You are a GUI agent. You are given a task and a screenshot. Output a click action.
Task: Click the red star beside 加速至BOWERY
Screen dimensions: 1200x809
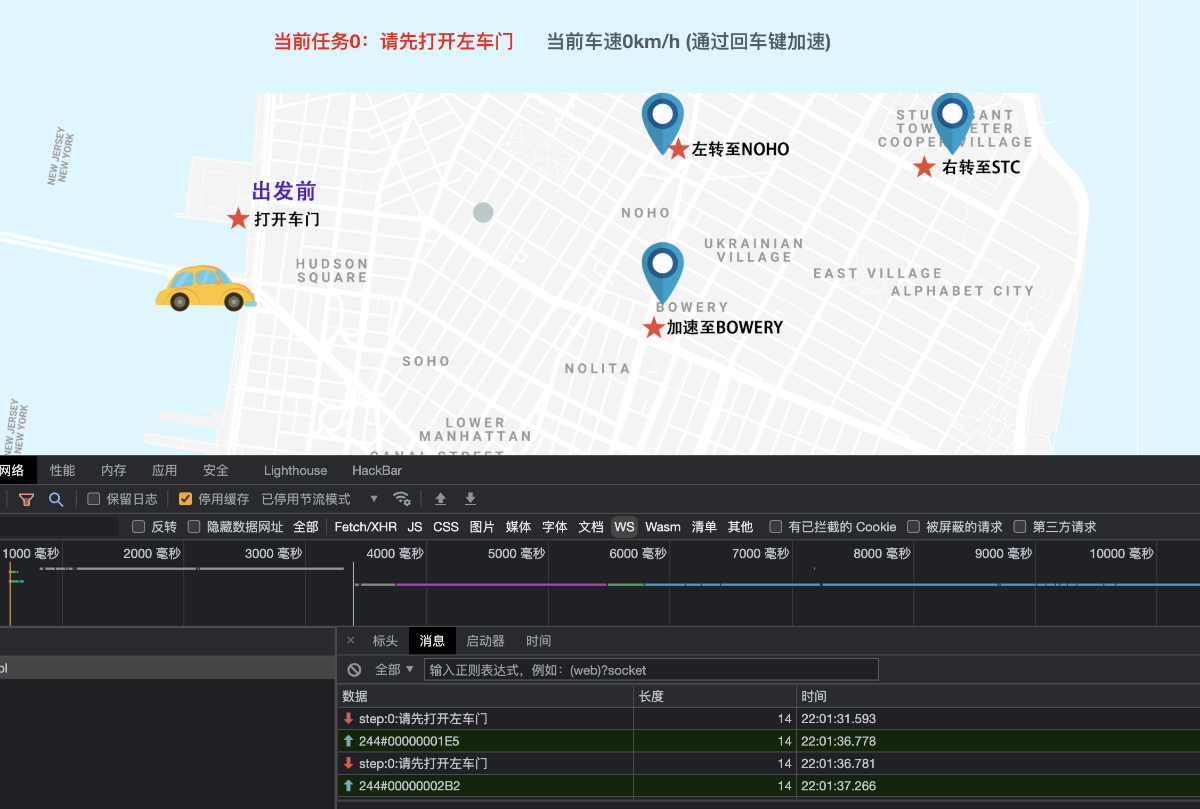pyautogui.click(x=653, y=327)
